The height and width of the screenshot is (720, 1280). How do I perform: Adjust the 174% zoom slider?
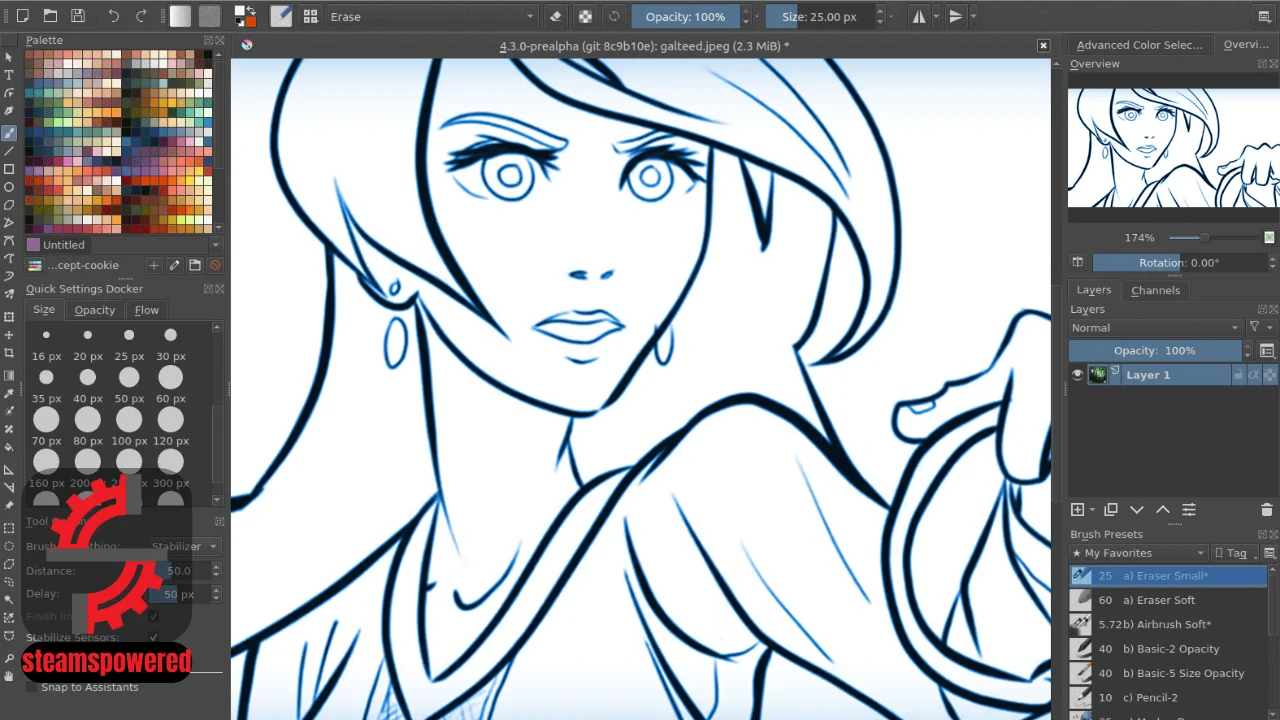tap(1213, 237)
